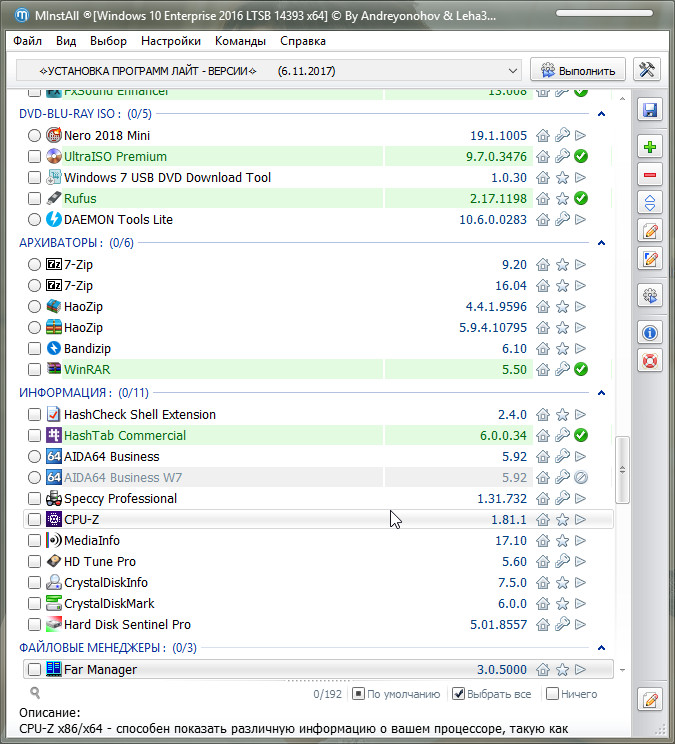Toggle the 'Выбрать все' checkbox
This screenshot has height=744, width=675.
pos(458,694)
